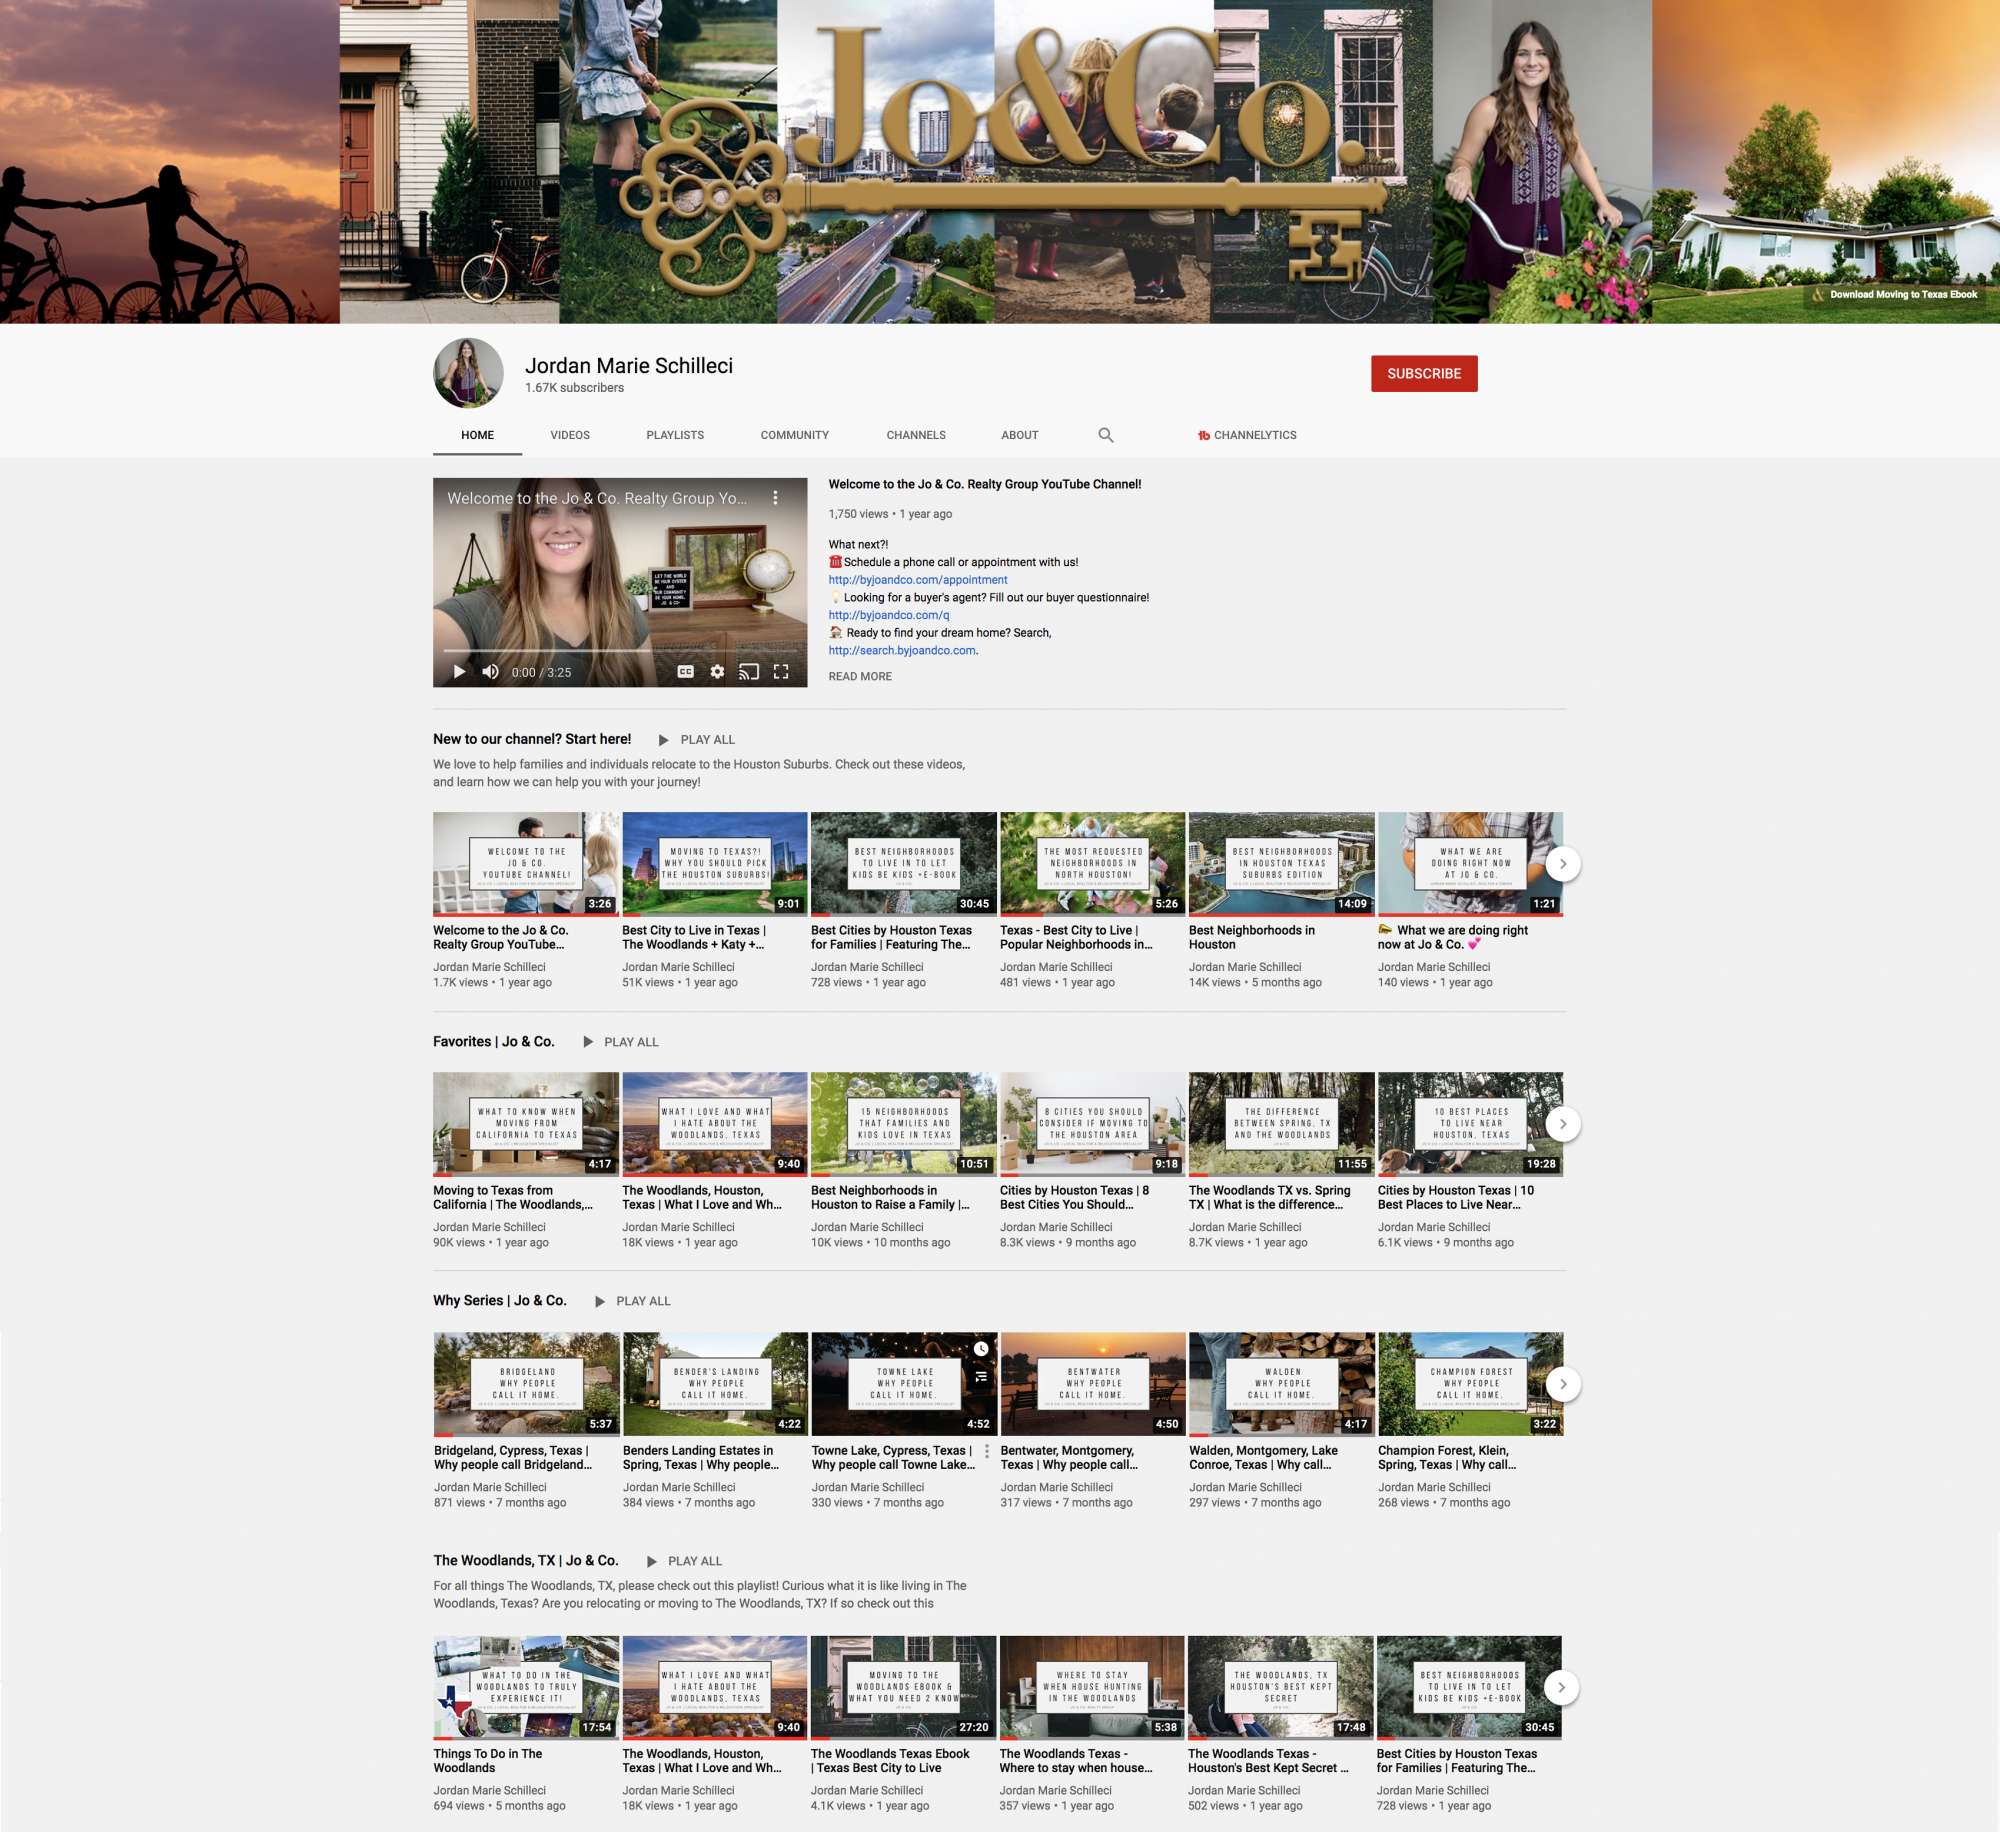
Task: Cast video to a TV
Action: tap(749, 672)
